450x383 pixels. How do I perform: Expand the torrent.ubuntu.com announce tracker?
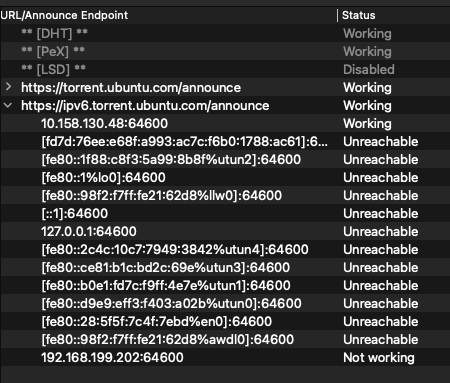tap(8, 87)
